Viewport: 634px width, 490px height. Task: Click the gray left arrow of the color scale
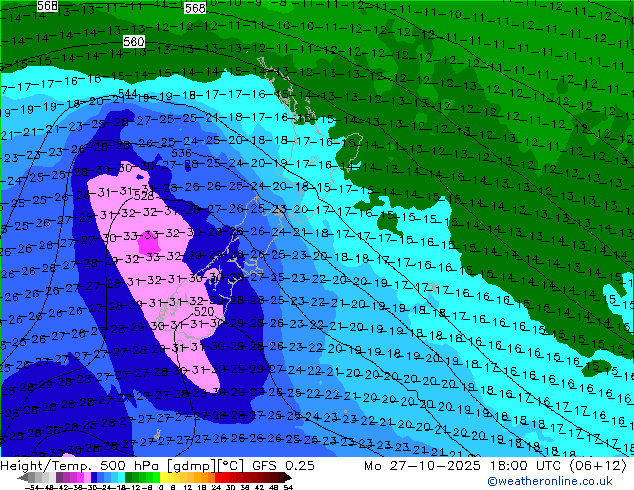[23, 477]
